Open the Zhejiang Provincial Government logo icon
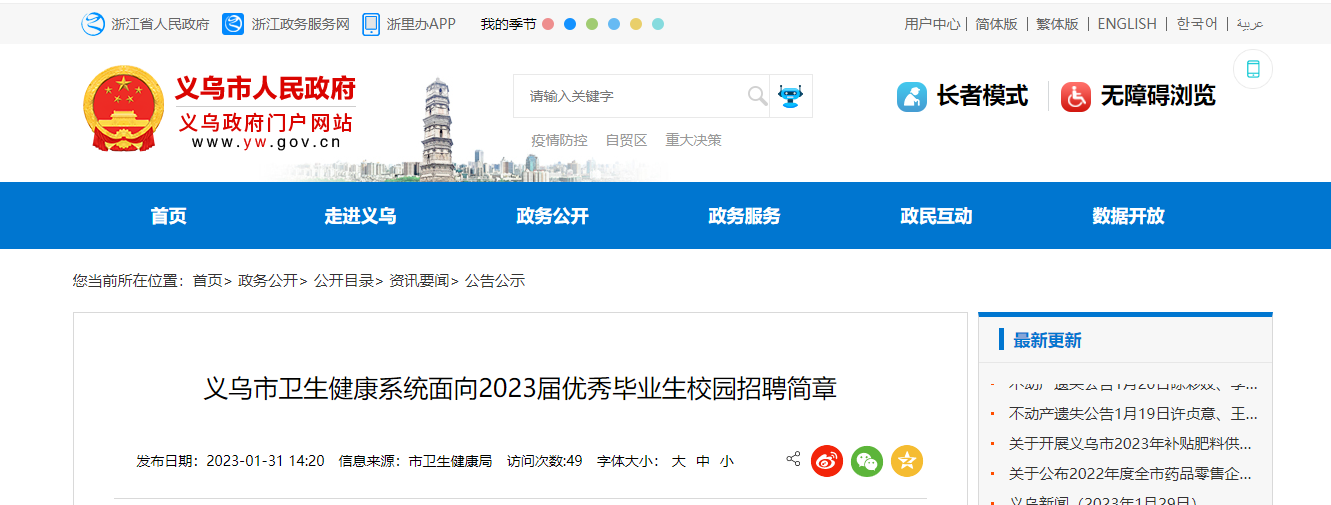1331x505 pixels. (93, 24)
